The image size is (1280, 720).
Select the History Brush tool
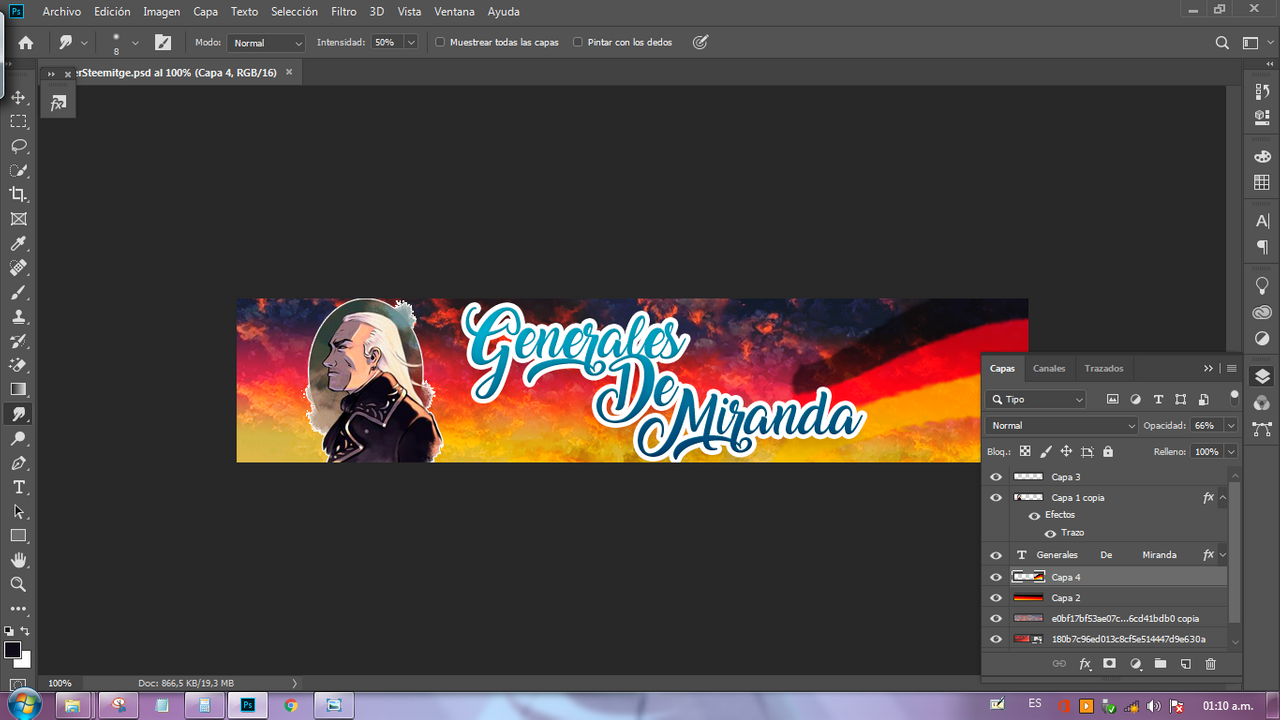18,341
